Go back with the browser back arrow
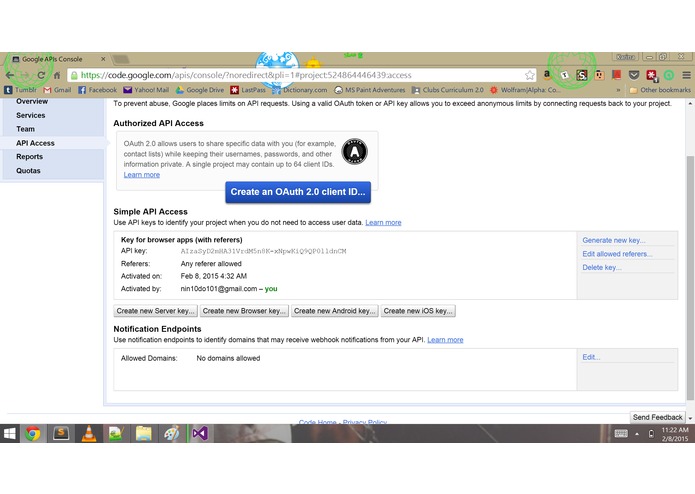Viewport: 695px width, 494px height. 10,75
